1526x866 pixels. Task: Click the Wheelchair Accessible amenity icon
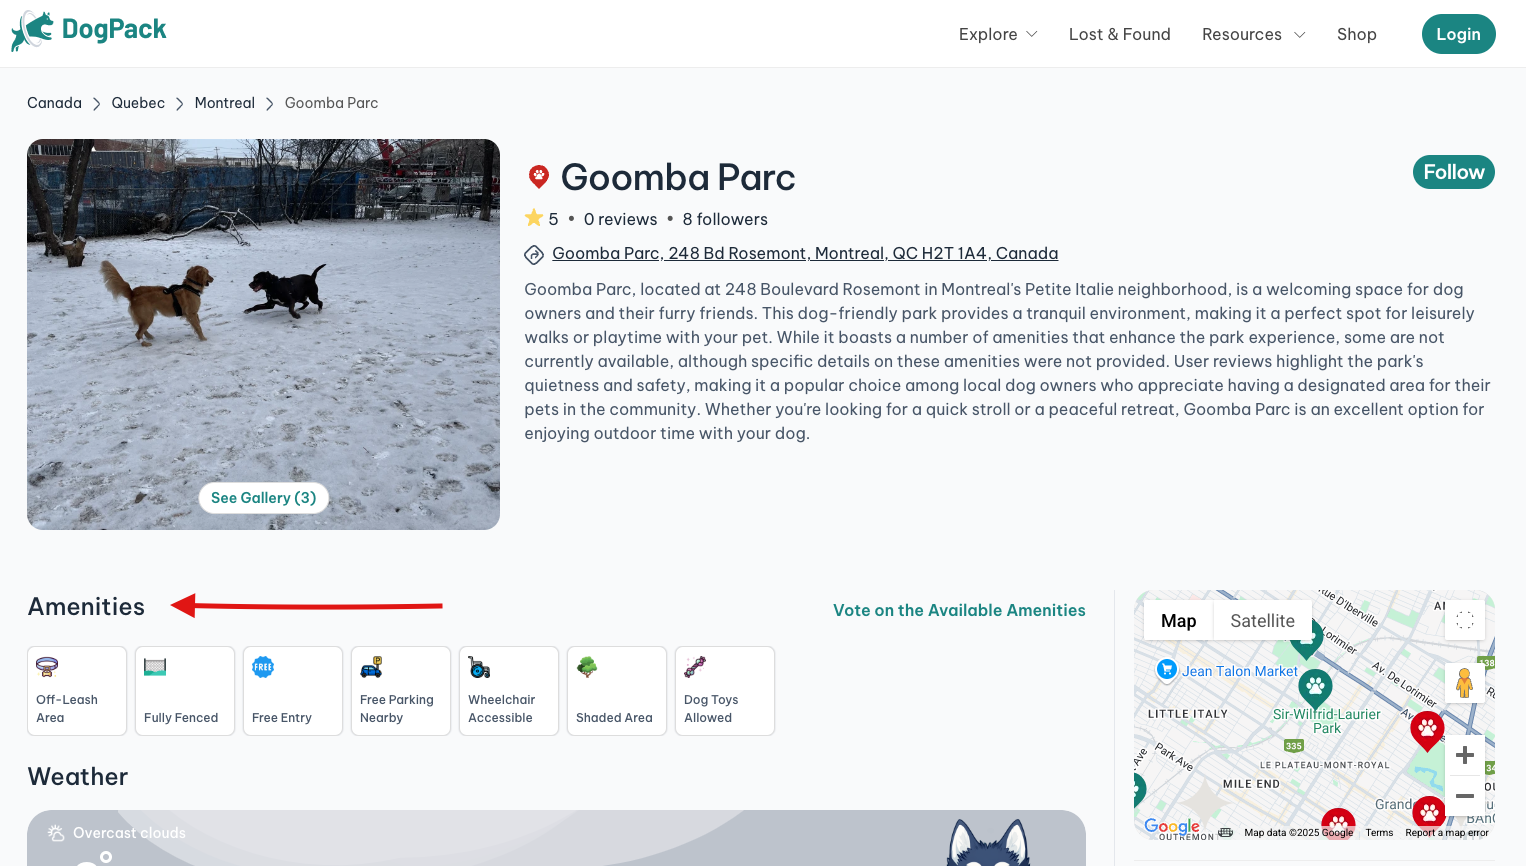click(479, 666)
